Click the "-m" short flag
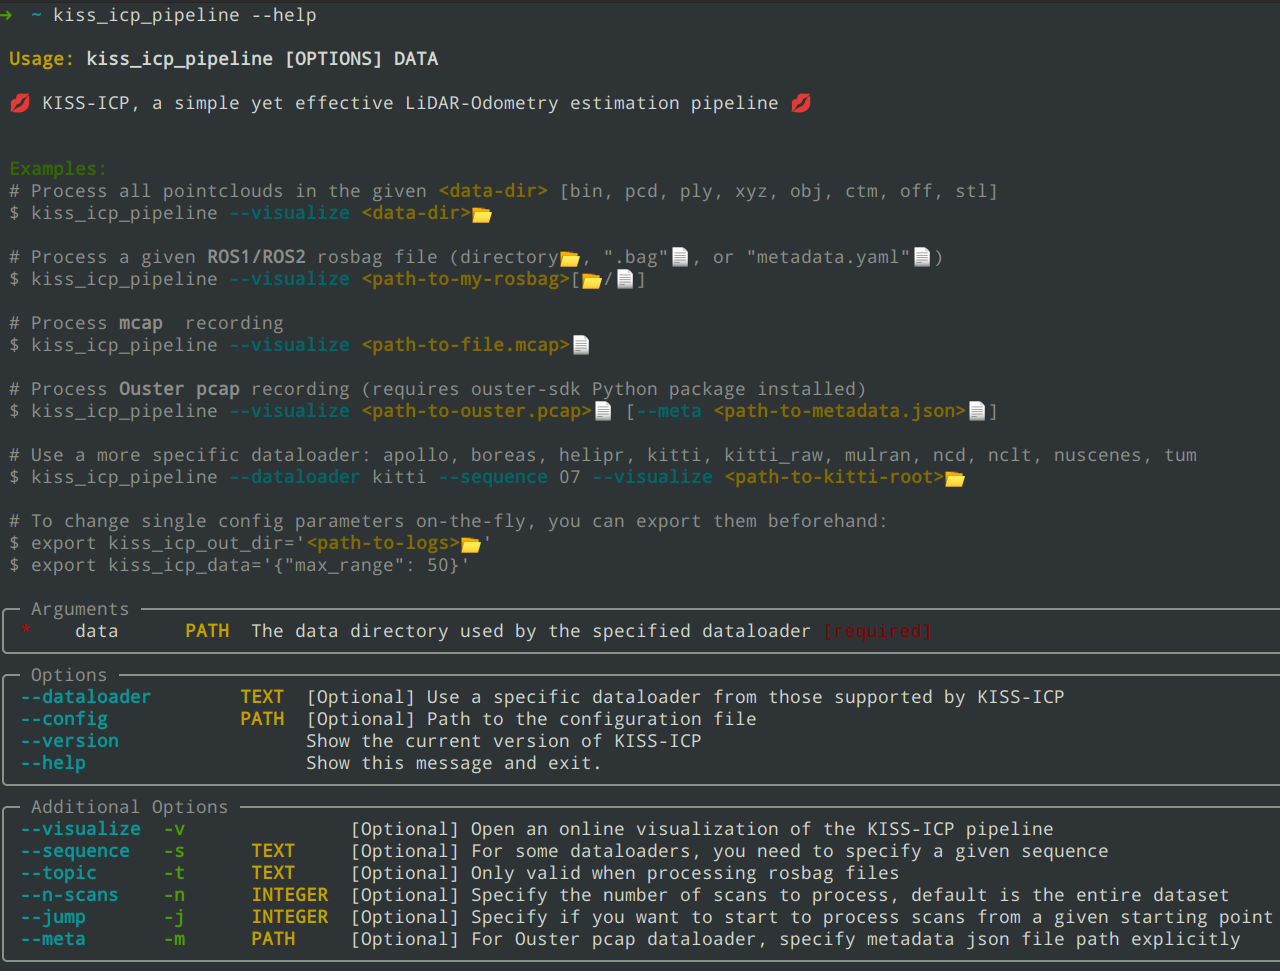Viewport: 1280px width, 971px height. click(174, 939)
